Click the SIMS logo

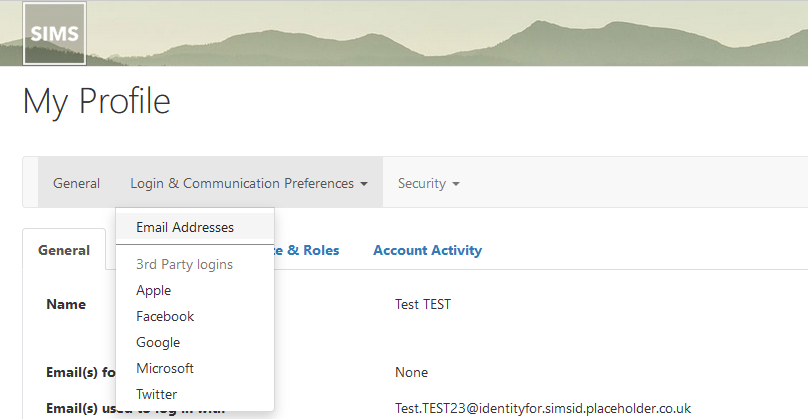55,33
